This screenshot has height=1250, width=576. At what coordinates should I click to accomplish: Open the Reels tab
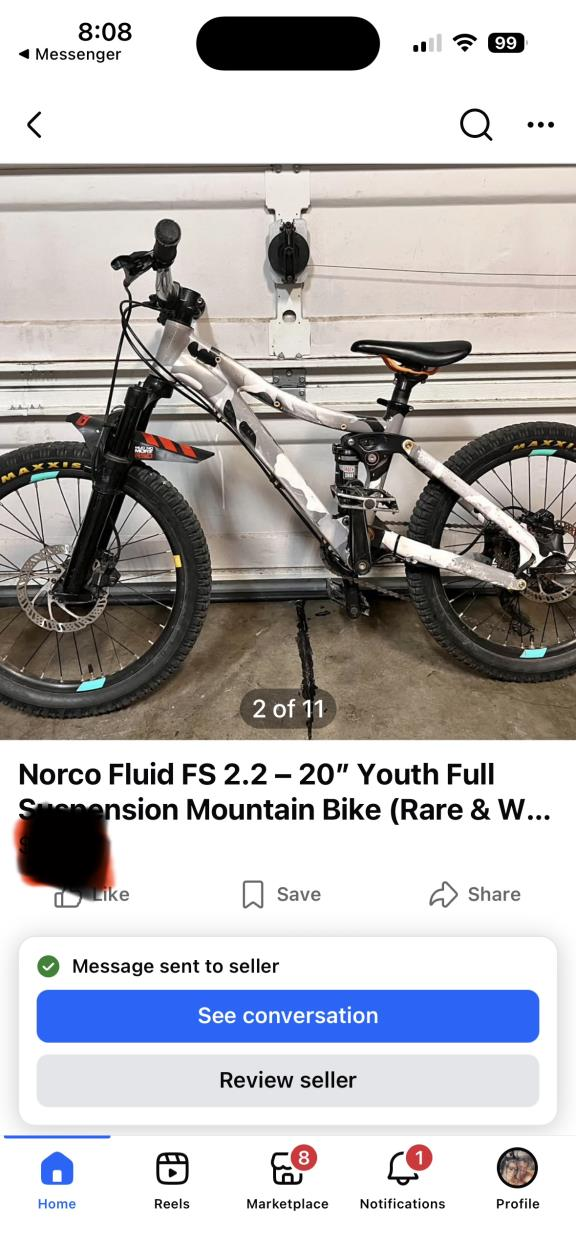click(172, 1180)
